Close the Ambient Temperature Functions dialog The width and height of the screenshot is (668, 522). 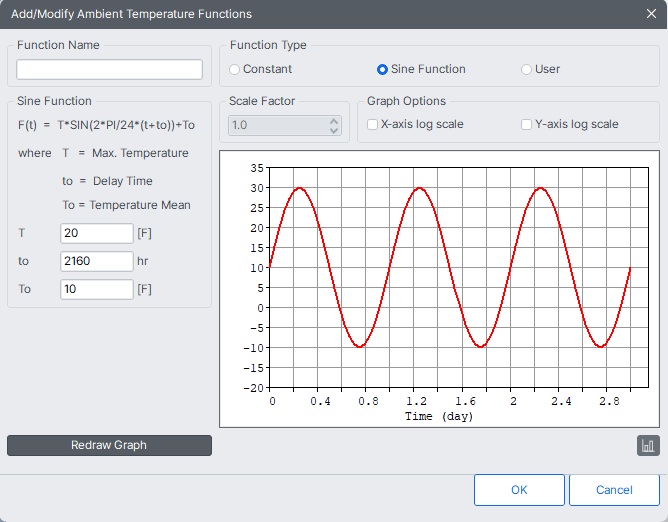tap(651, 14)
